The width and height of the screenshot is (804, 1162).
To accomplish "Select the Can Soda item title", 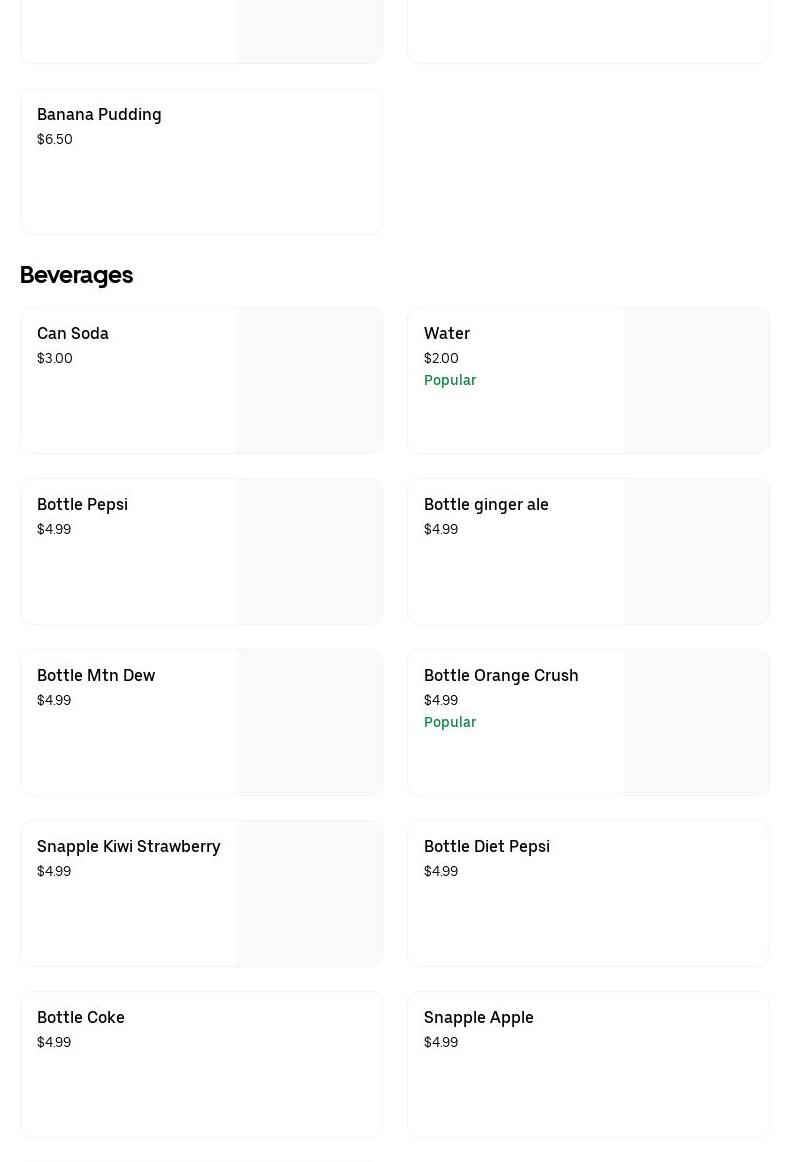I will [x=73, y=334].
